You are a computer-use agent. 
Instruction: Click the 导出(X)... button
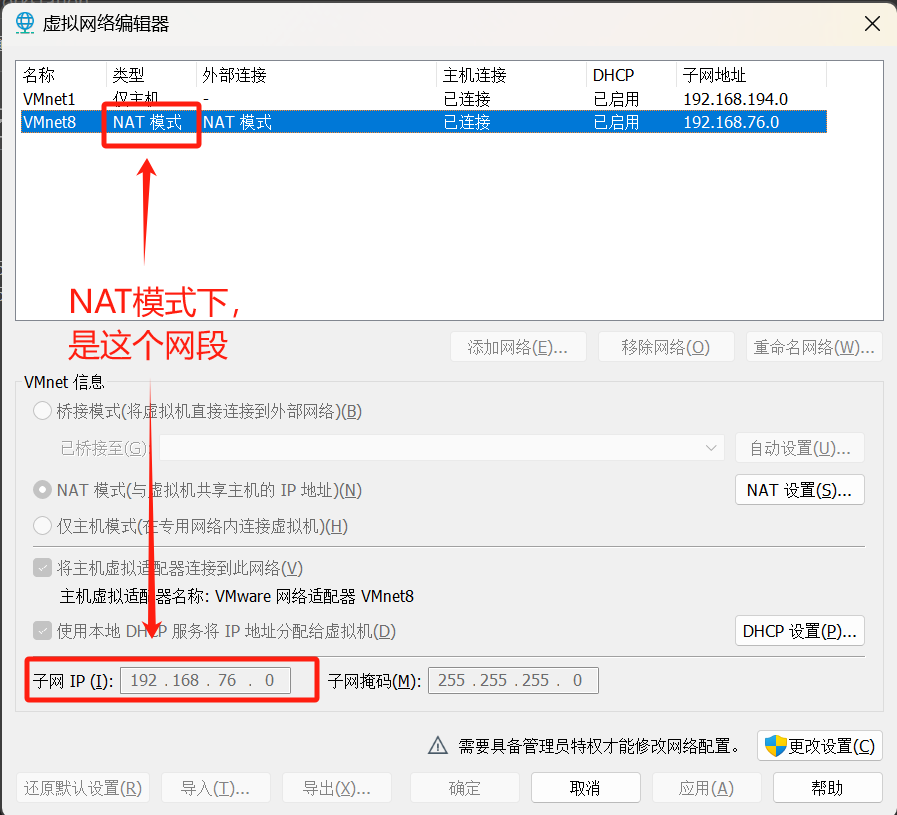pos(337,788)
